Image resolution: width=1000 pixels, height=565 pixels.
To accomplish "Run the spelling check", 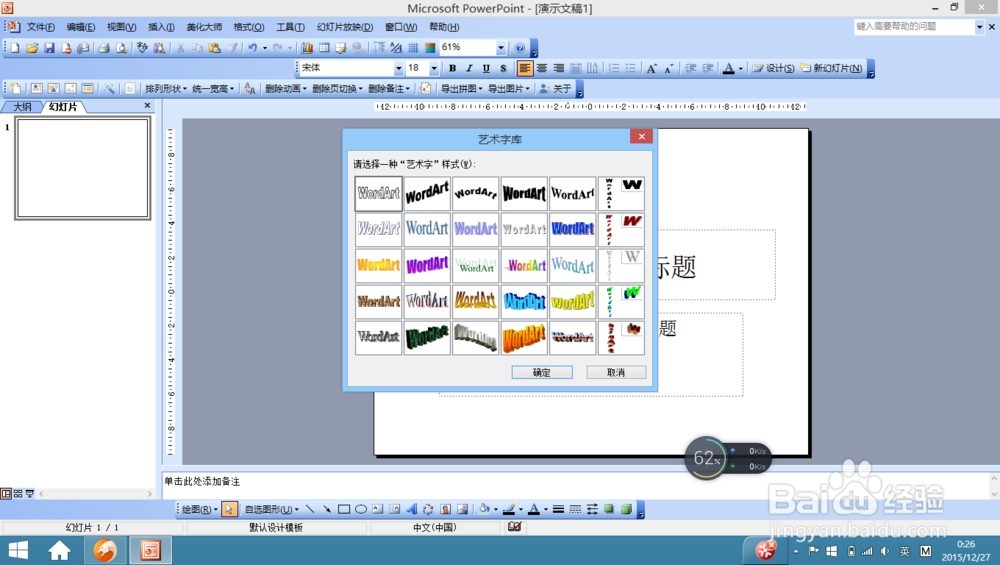I will (142, 48).
